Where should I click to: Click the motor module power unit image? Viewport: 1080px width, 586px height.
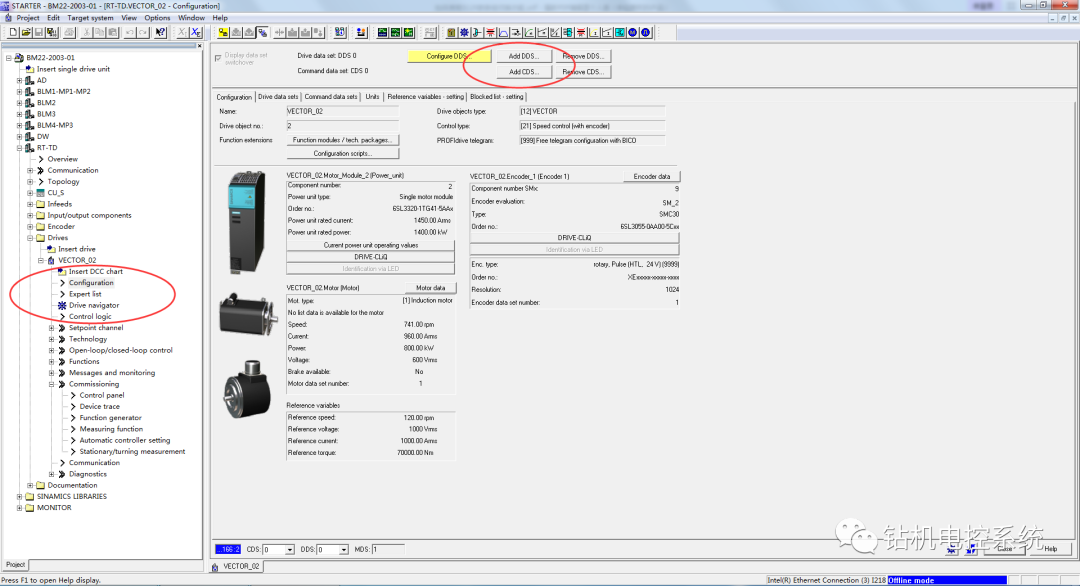click(247, 222)
